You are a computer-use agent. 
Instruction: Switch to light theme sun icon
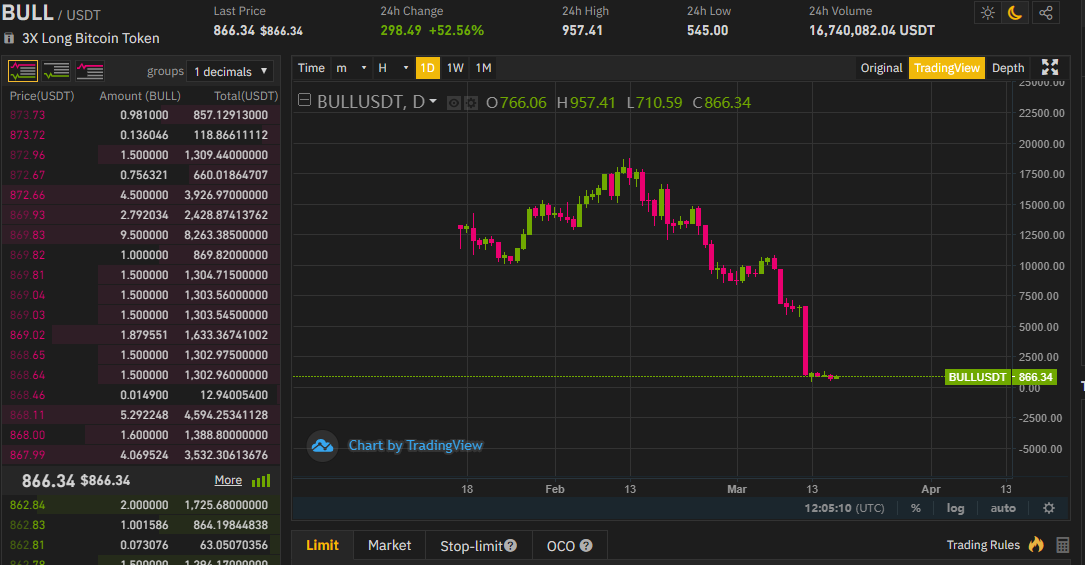987,13
